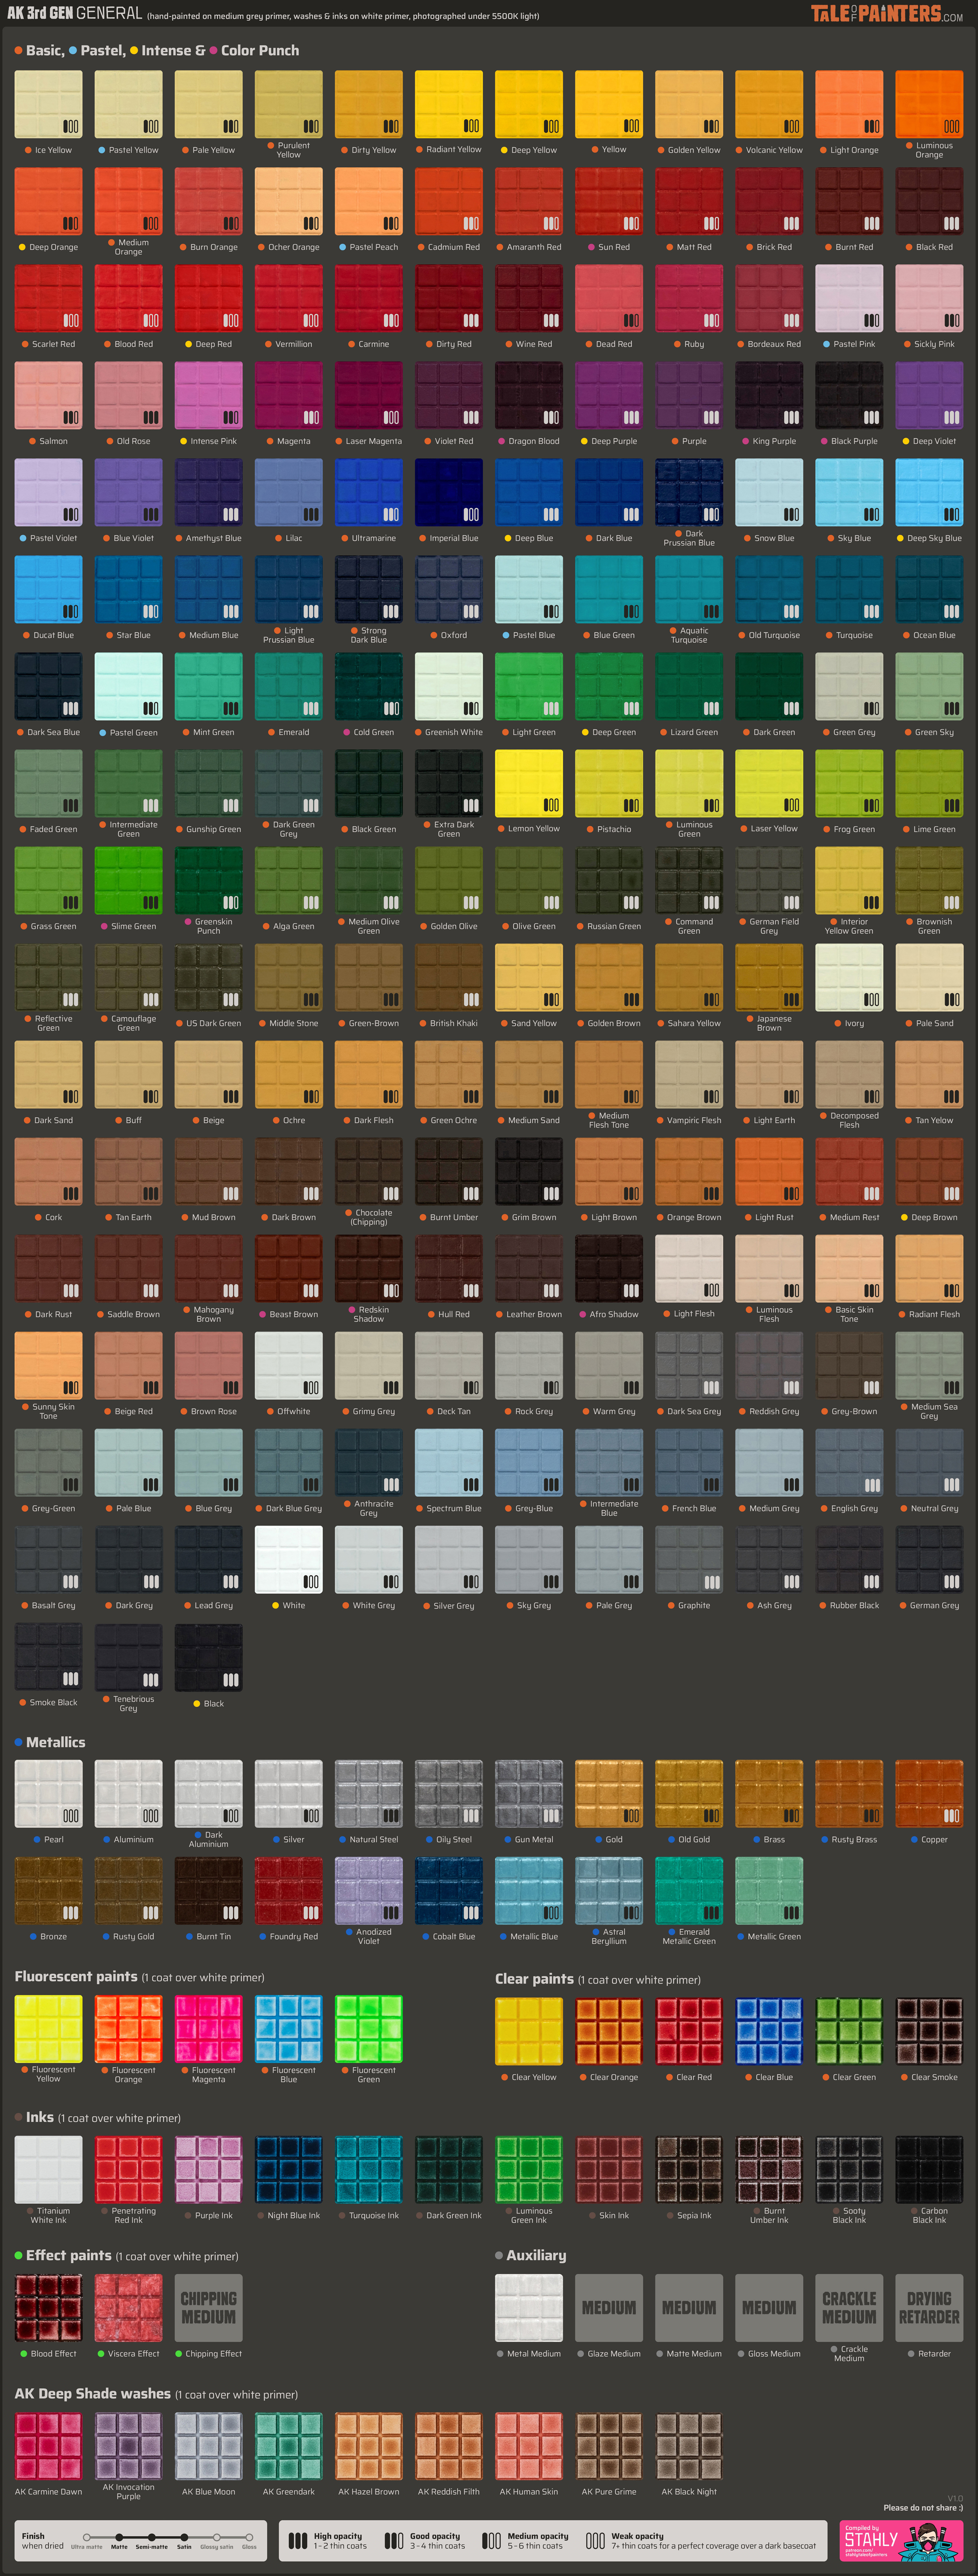Select the Lemon Yellow swatch
This screenshot has width=978, height=2576.
(529, 783)
